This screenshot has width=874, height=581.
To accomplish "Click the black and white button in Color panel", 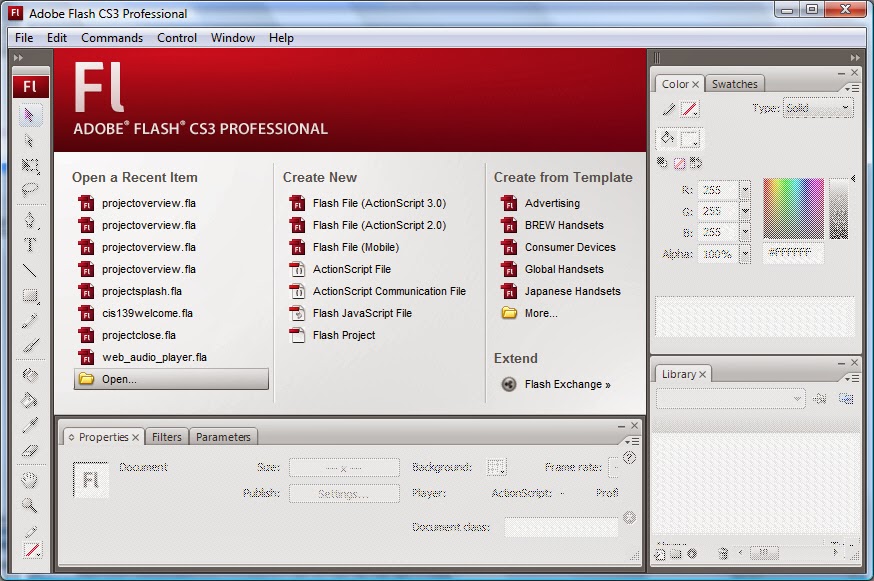I will pyautogui.click(x=662, y=163).
